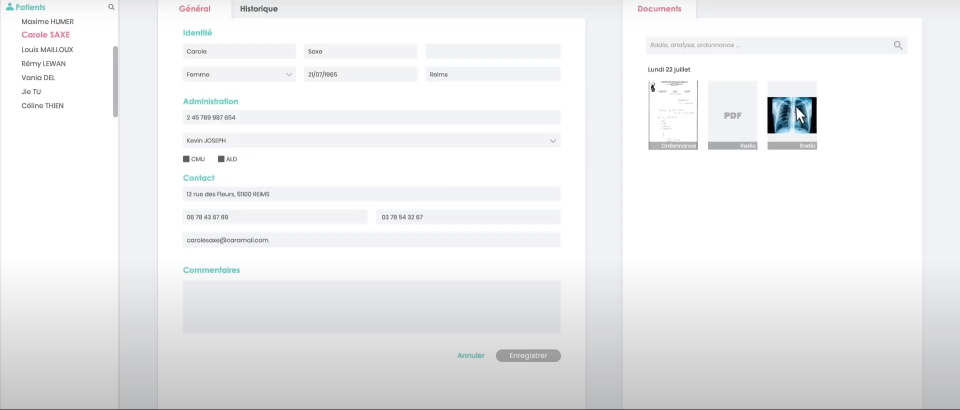Select patient Jie TU
This screenshot has width=960, height=410.
(x=31, y=92)
